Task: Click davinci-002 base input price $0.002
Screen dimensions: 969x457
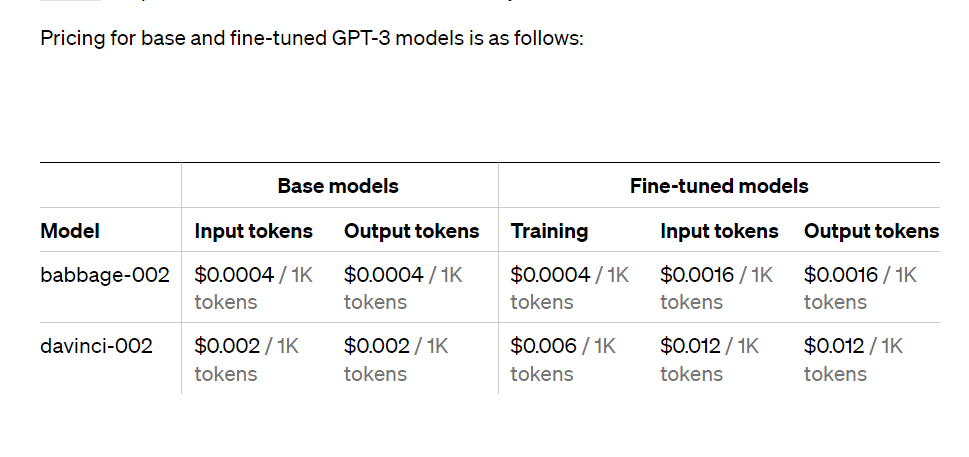Action: [227, 346]
